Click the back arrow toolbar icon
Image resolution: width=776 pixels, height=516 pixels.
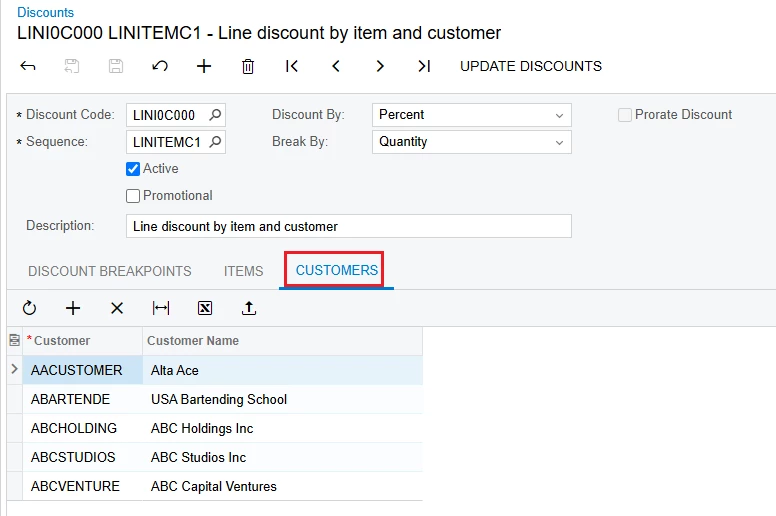tap(28, 66)
